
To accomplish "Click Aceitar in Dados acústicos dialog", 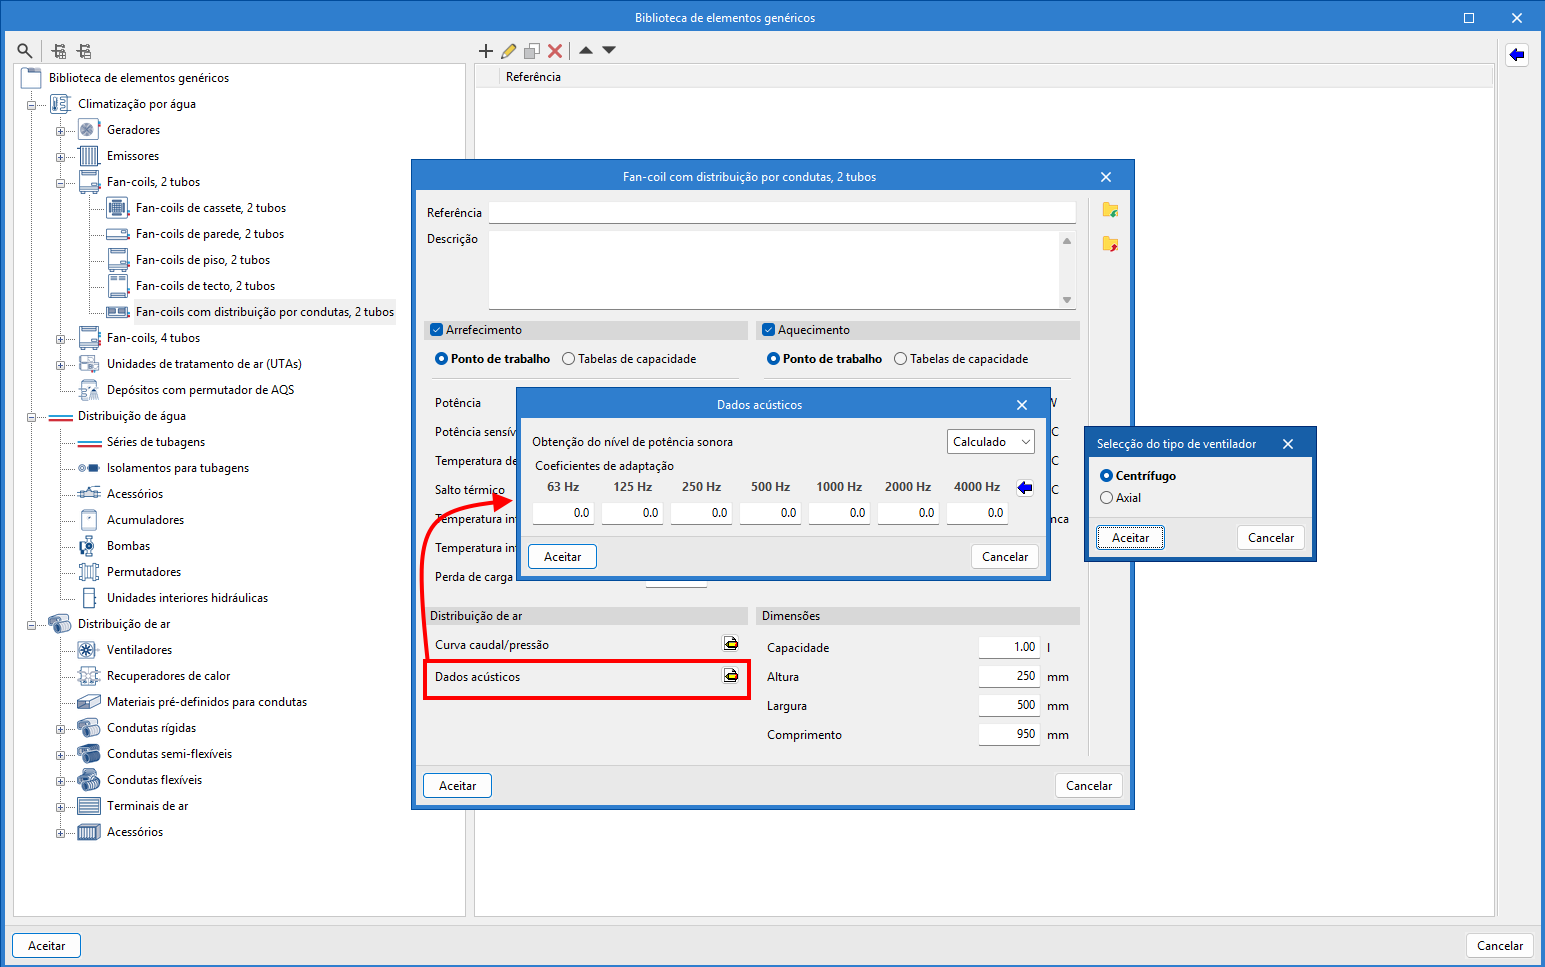I will click(562, 557).
